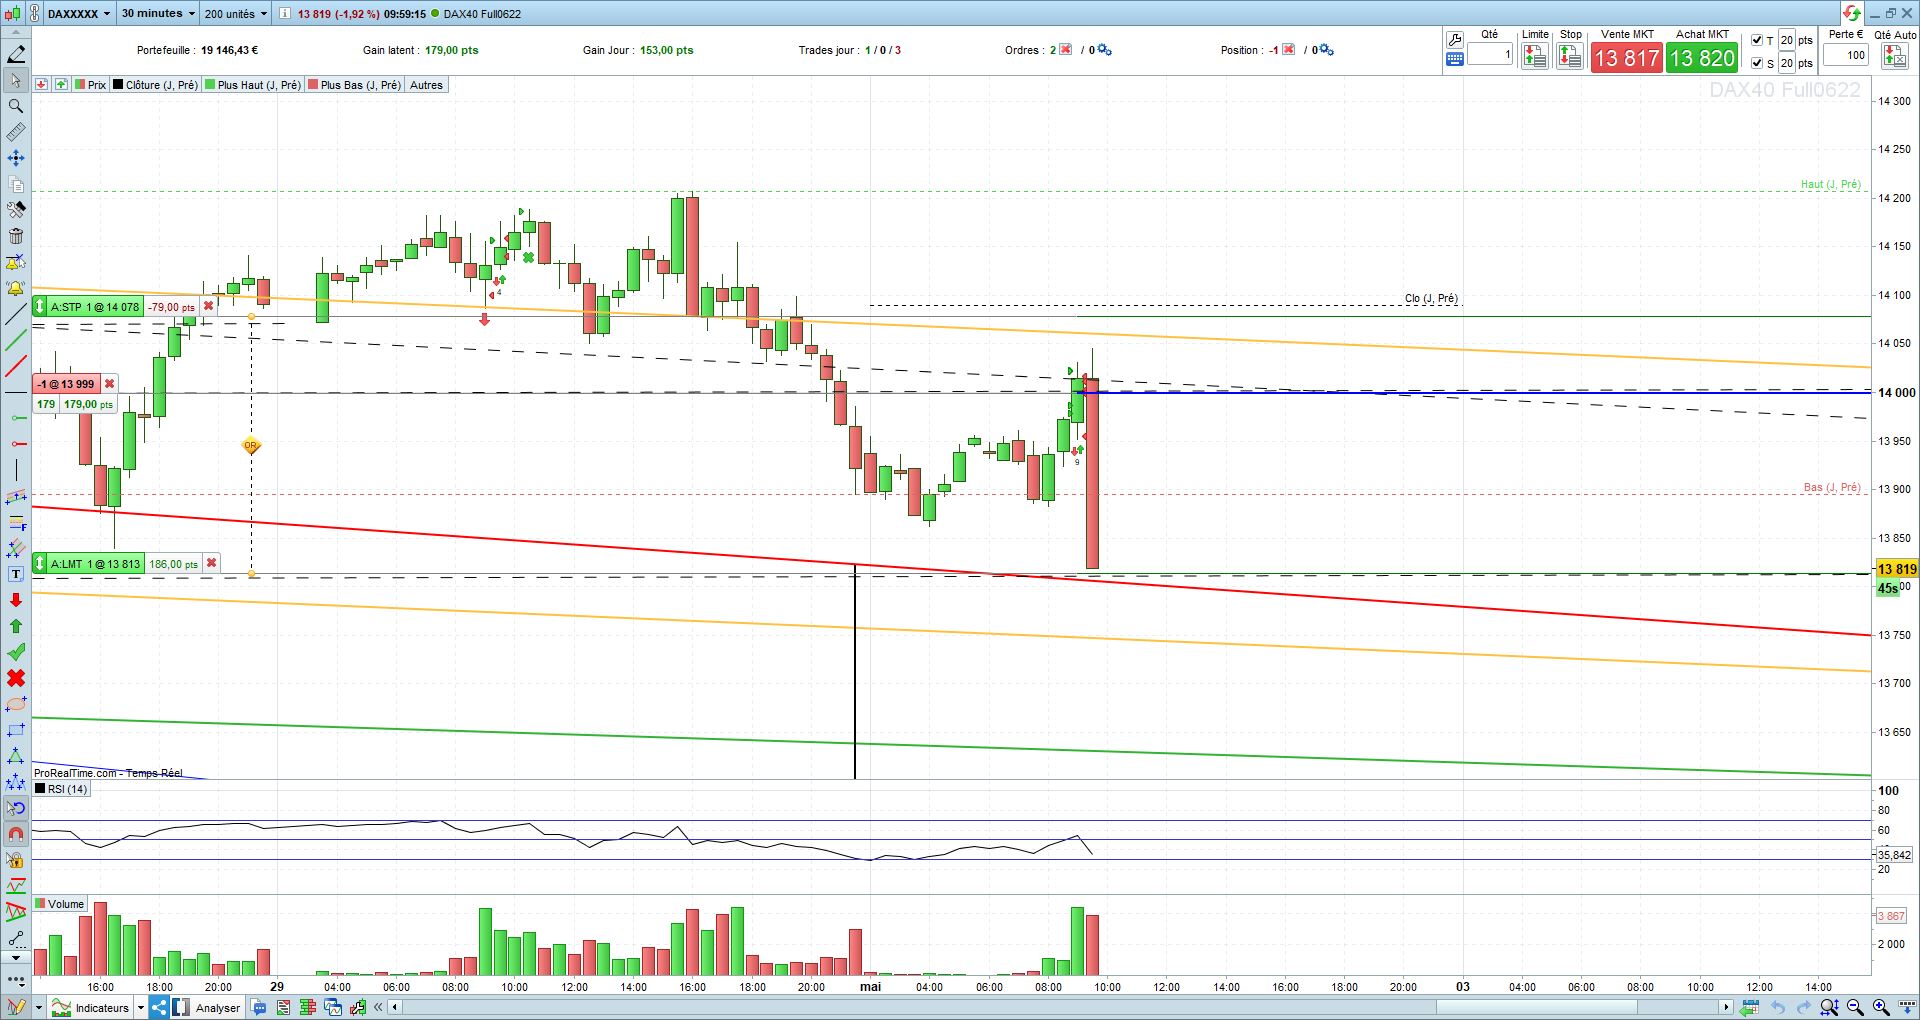Image resolution: width=1920 pixels, height=1020 pixels.
Task: Open the 200 unités dropdown
Action: point(236,14)
